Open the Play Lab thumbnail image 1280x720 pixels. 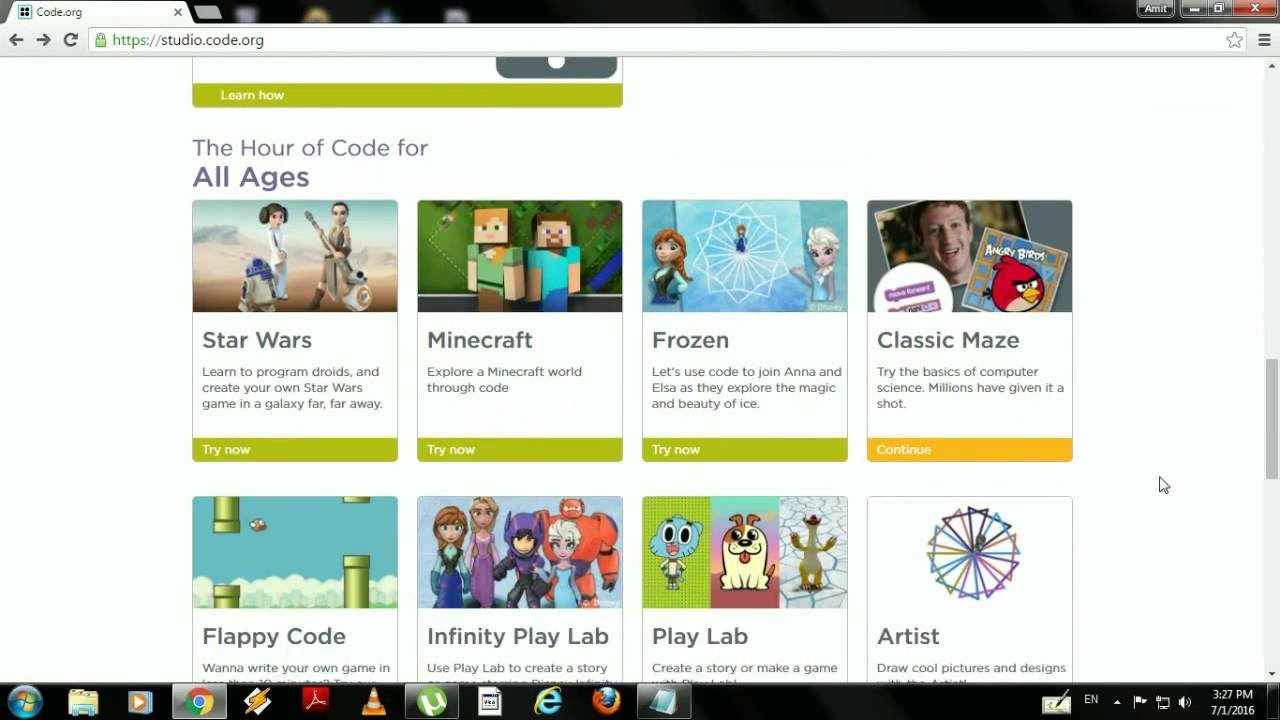tap(745, 552)
